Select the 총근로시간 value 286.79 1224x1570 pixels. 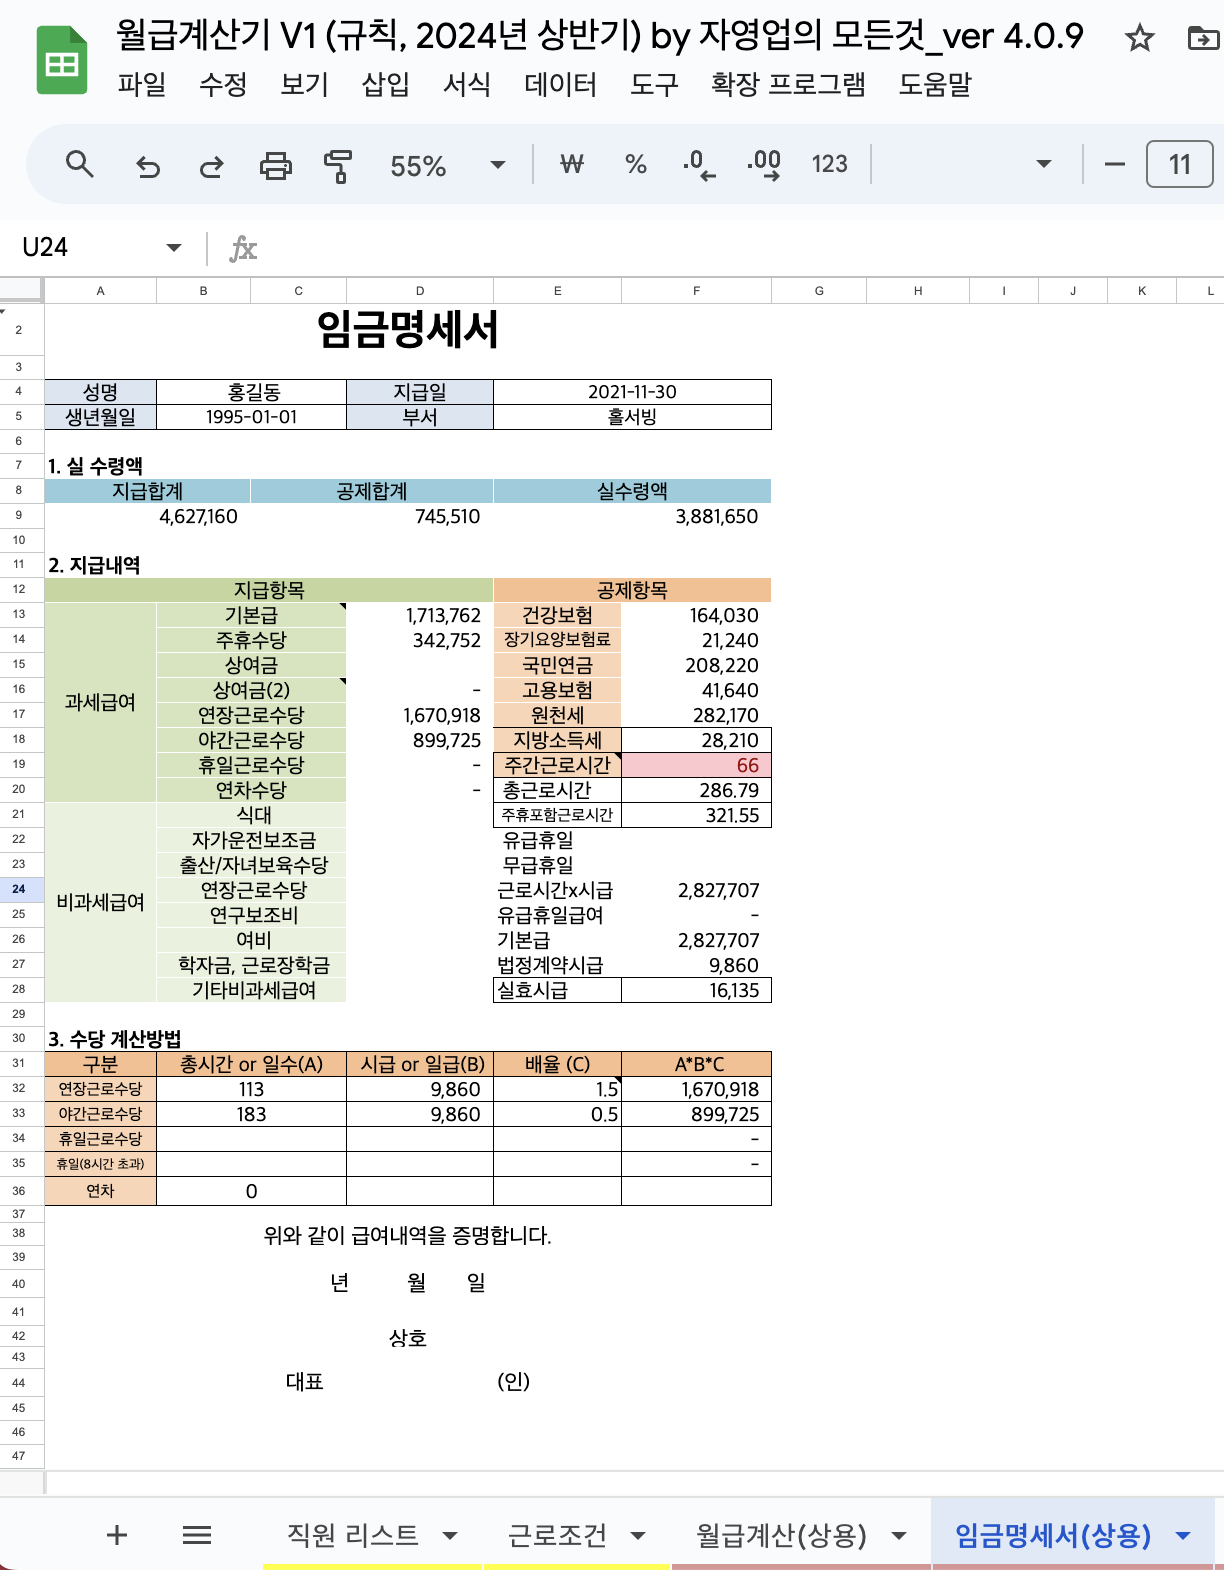click(696, 790)
